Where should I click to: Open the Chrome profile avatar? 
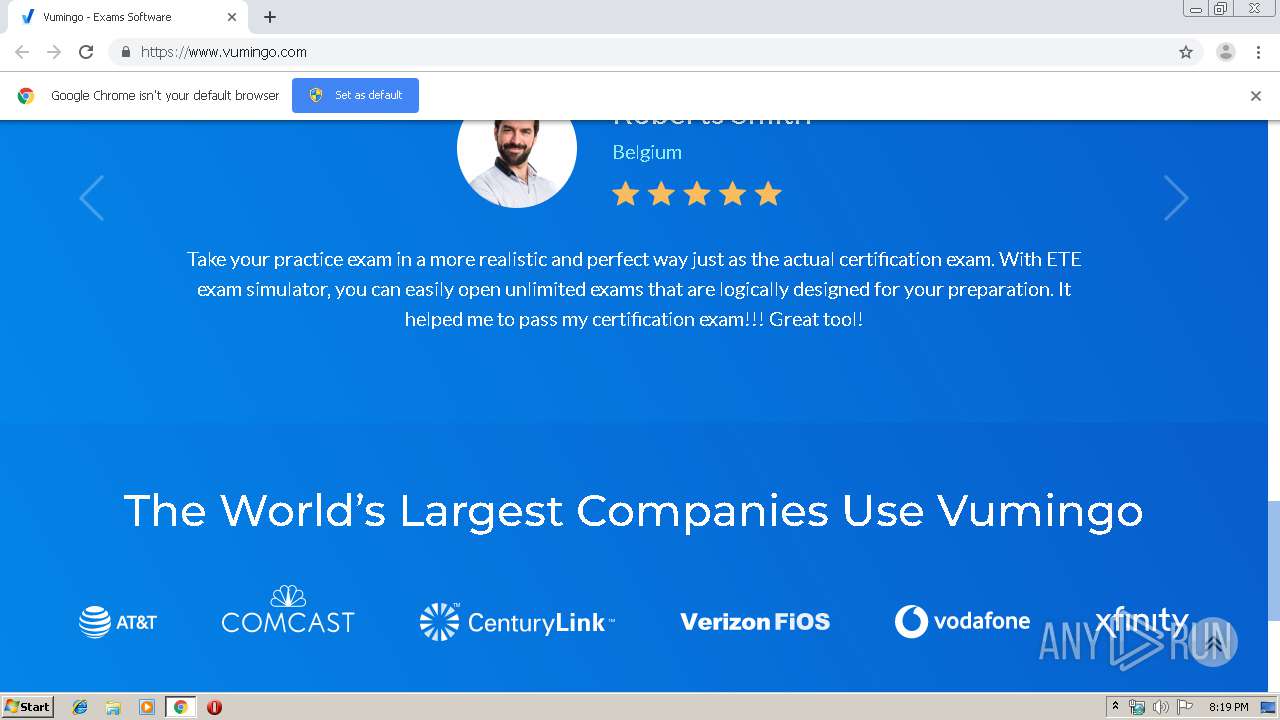point(1226,52)
